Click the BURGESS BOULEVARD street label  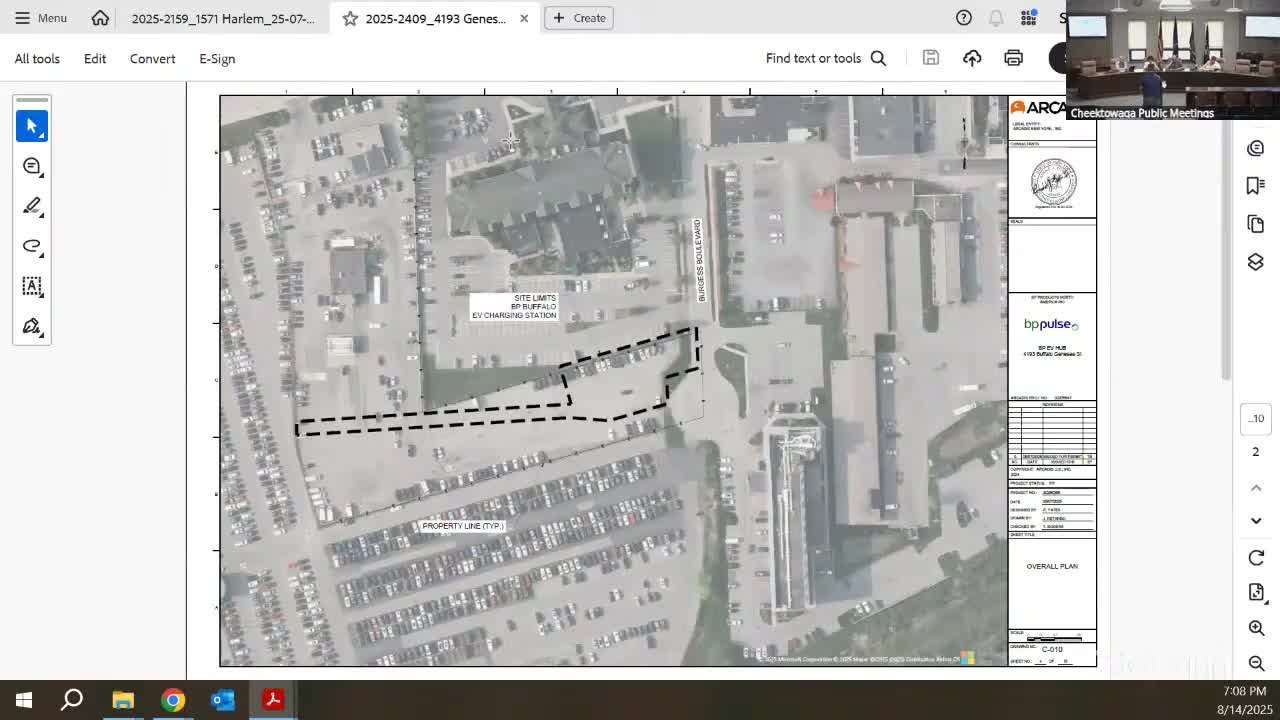point(699,260)
